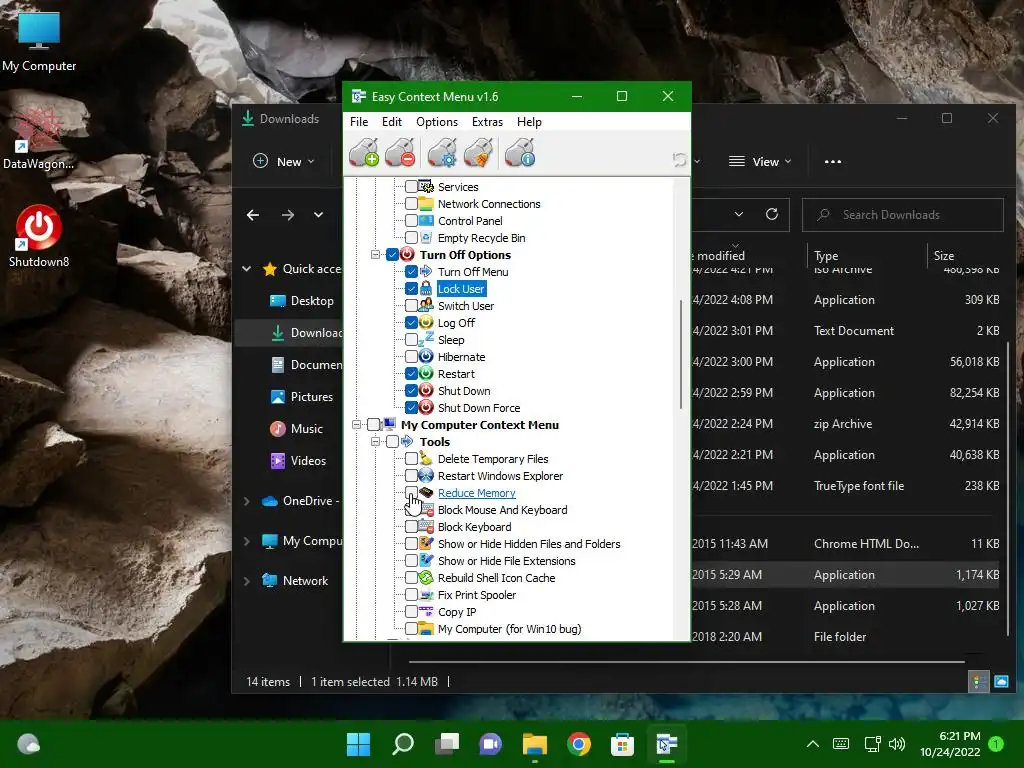The width and height of the screenshot is (1024, 768).
Task: Check the Delete Temporary Files checkbox
Action: coord(411,458)
